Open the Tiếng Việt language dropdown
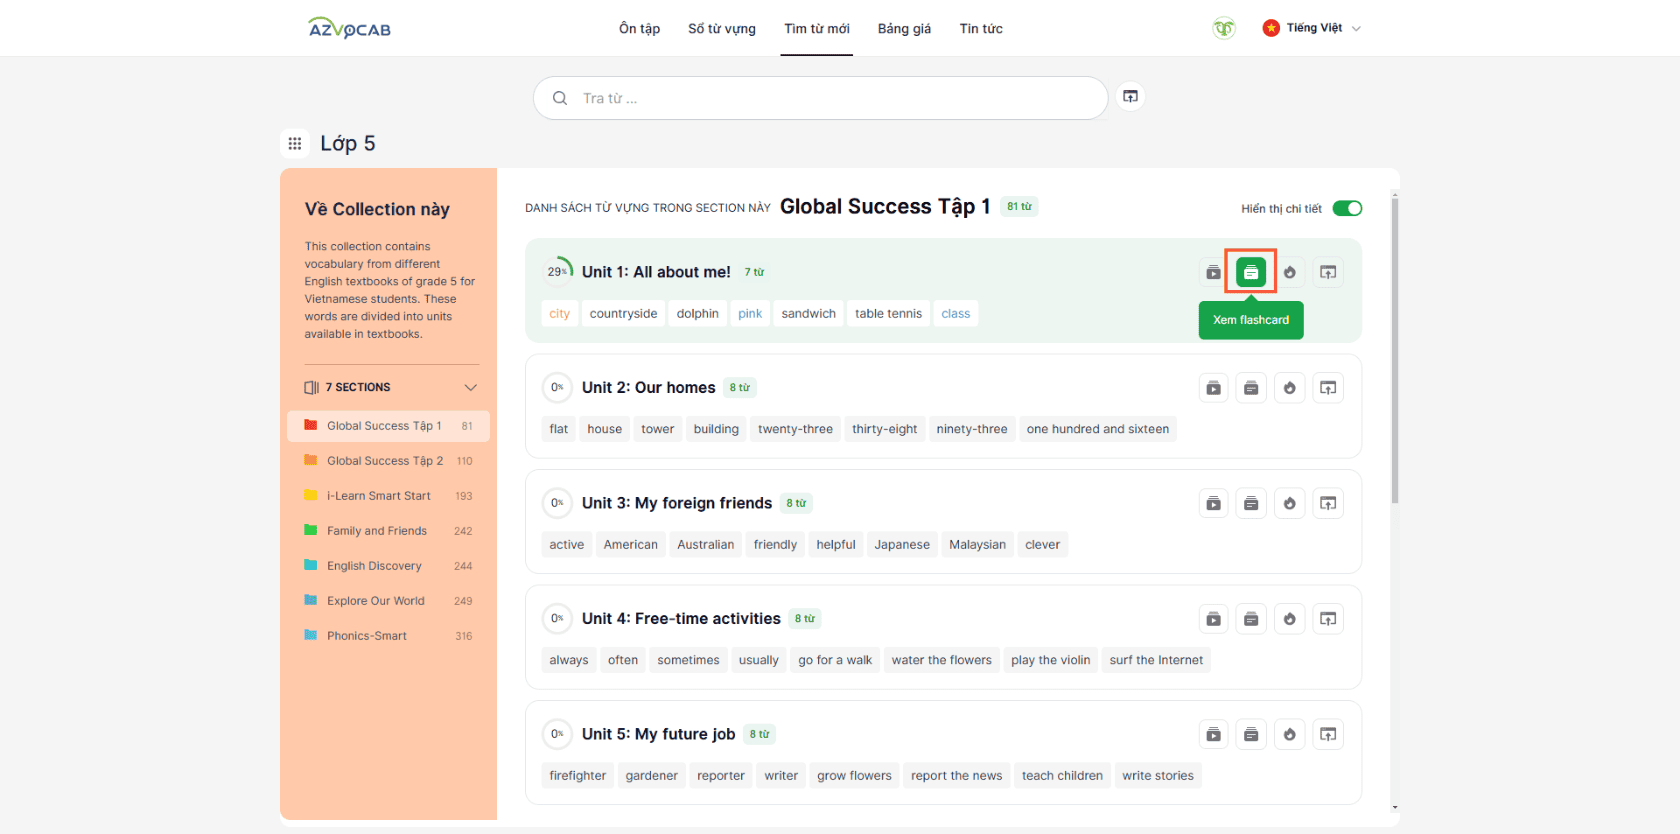Viewport: 1680px width, 834px height. pos(1312,28)
